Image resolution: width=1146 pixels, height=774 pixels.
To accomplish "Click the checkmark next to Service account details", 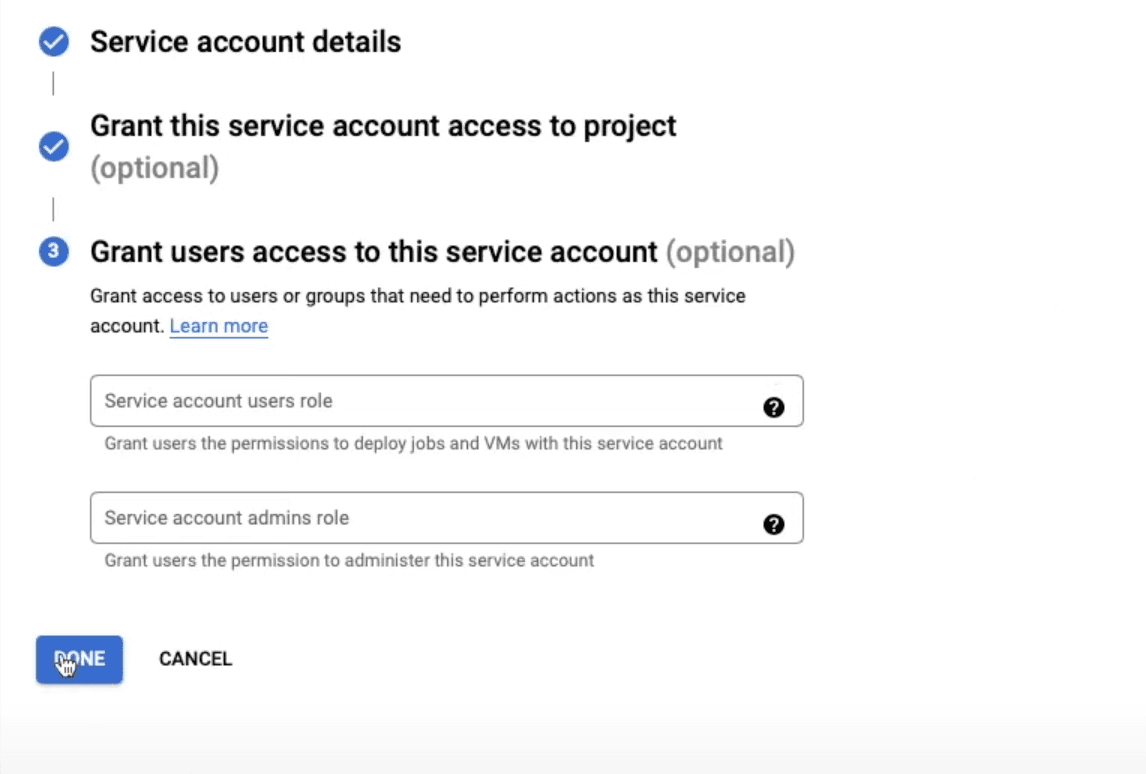I will [x=52, y=42].
